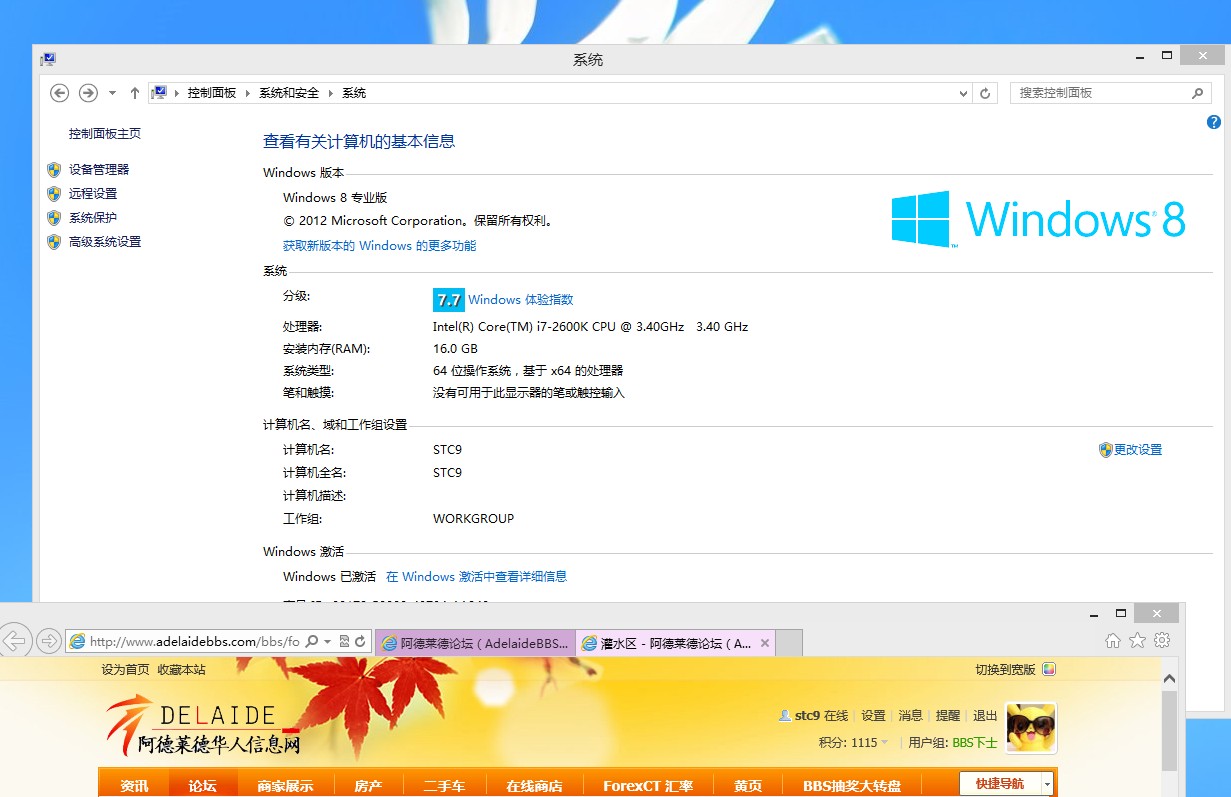Click the back arrow in the System window
This screenshot has width=1231, height=797.
60,93
